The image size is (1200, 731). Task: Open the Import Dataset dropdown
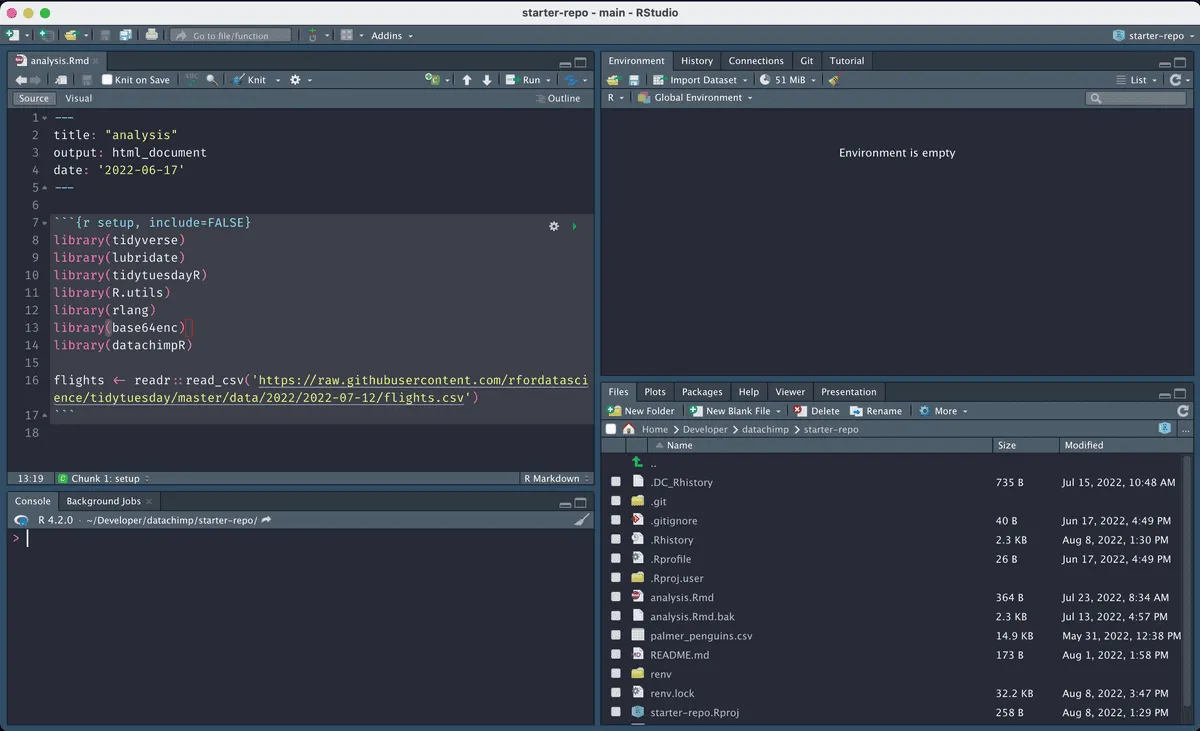pos(700,80)
